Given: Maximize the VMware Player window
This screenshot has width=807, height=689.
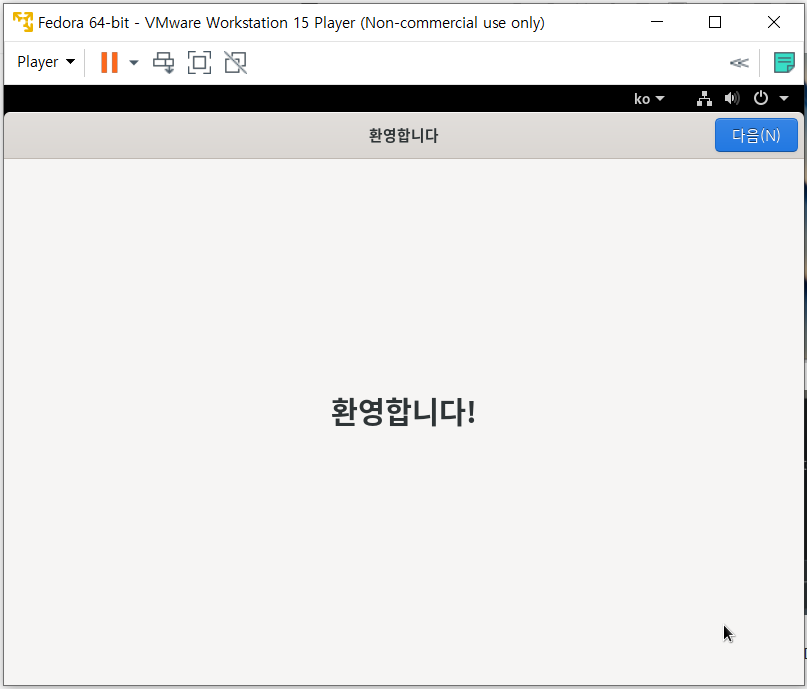Looking at the screenshot, I should coord(715,22).
